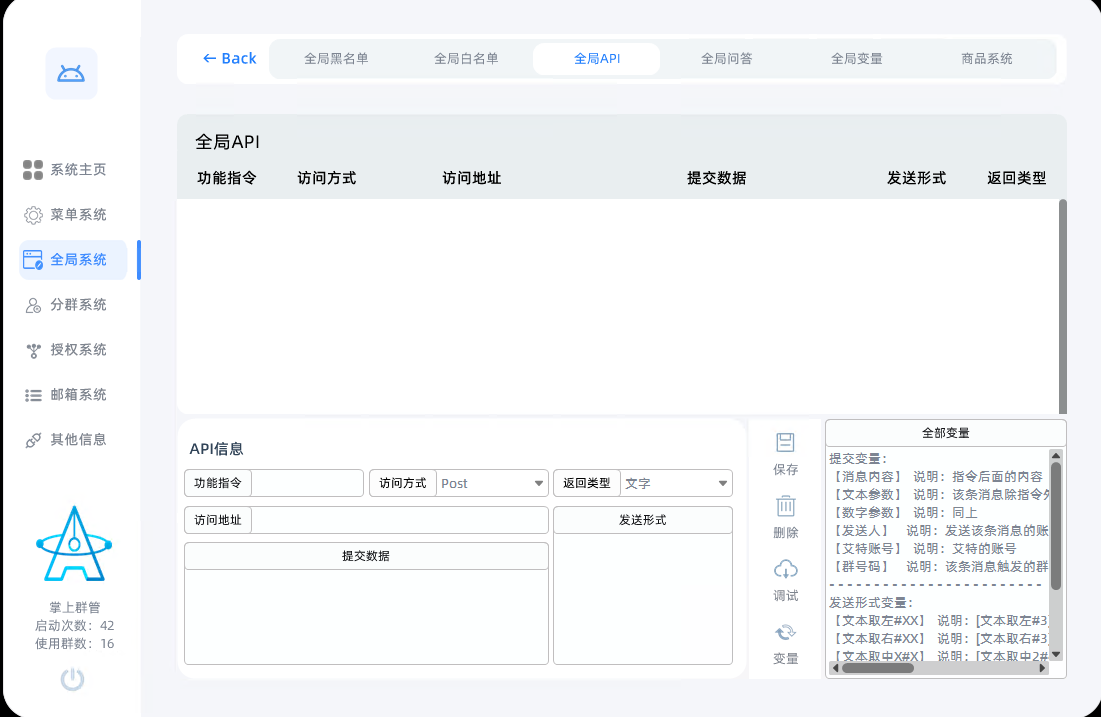Screen dimensions: 1101x717
Task: Click the Android logo icon at top left
Action: coord(70,75)
